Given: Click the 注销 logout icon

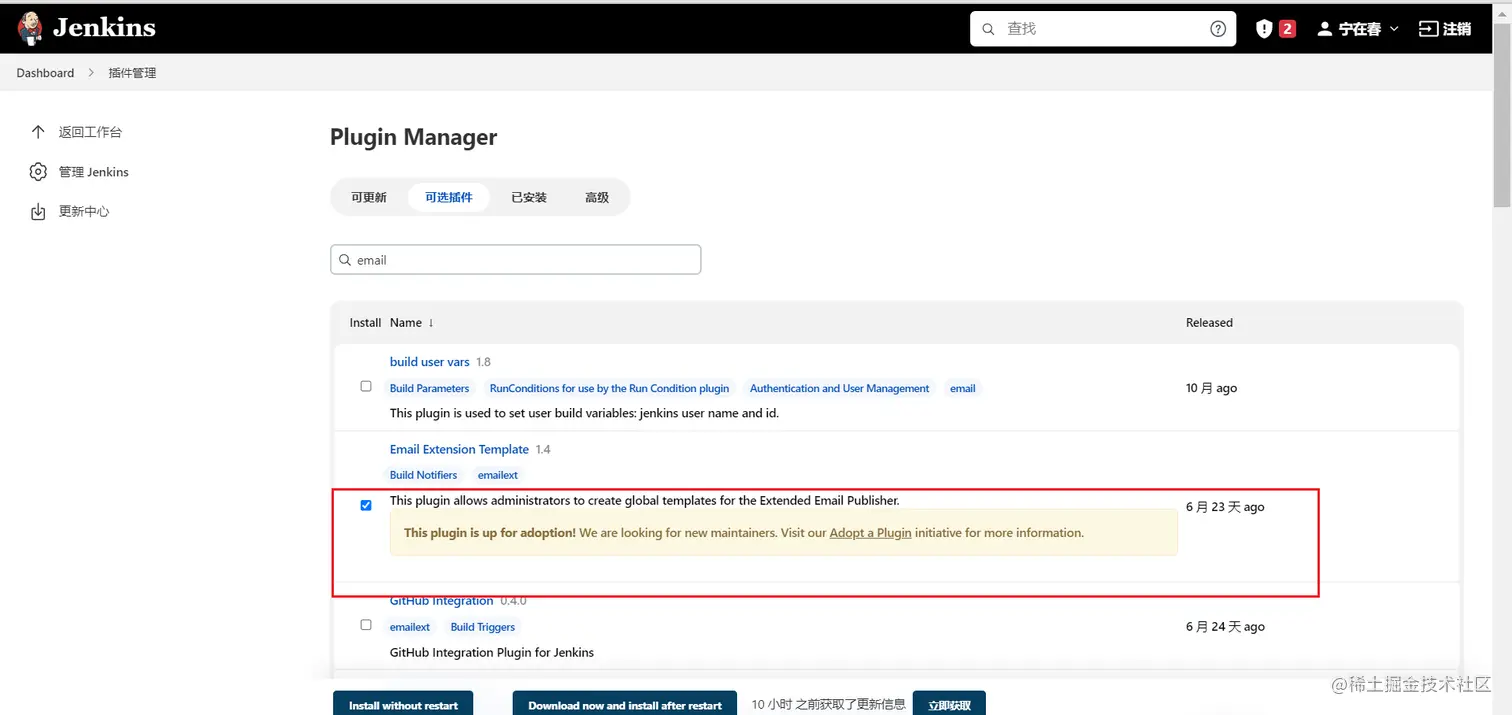Looking at the screenshot, I should point(1428,29).
